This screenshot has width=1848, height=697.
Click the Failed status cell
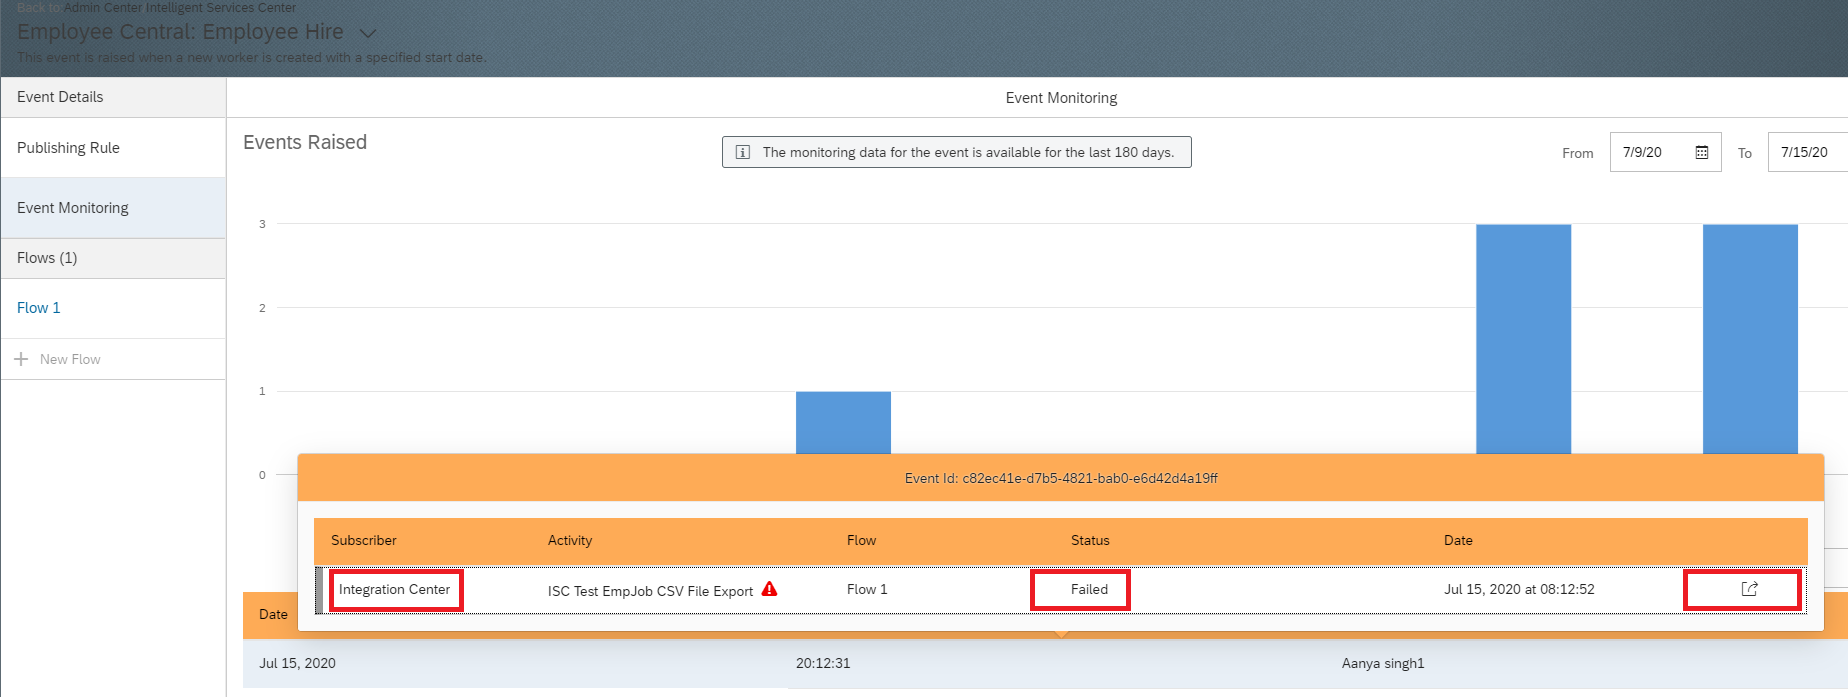[x=1089, y=590]
